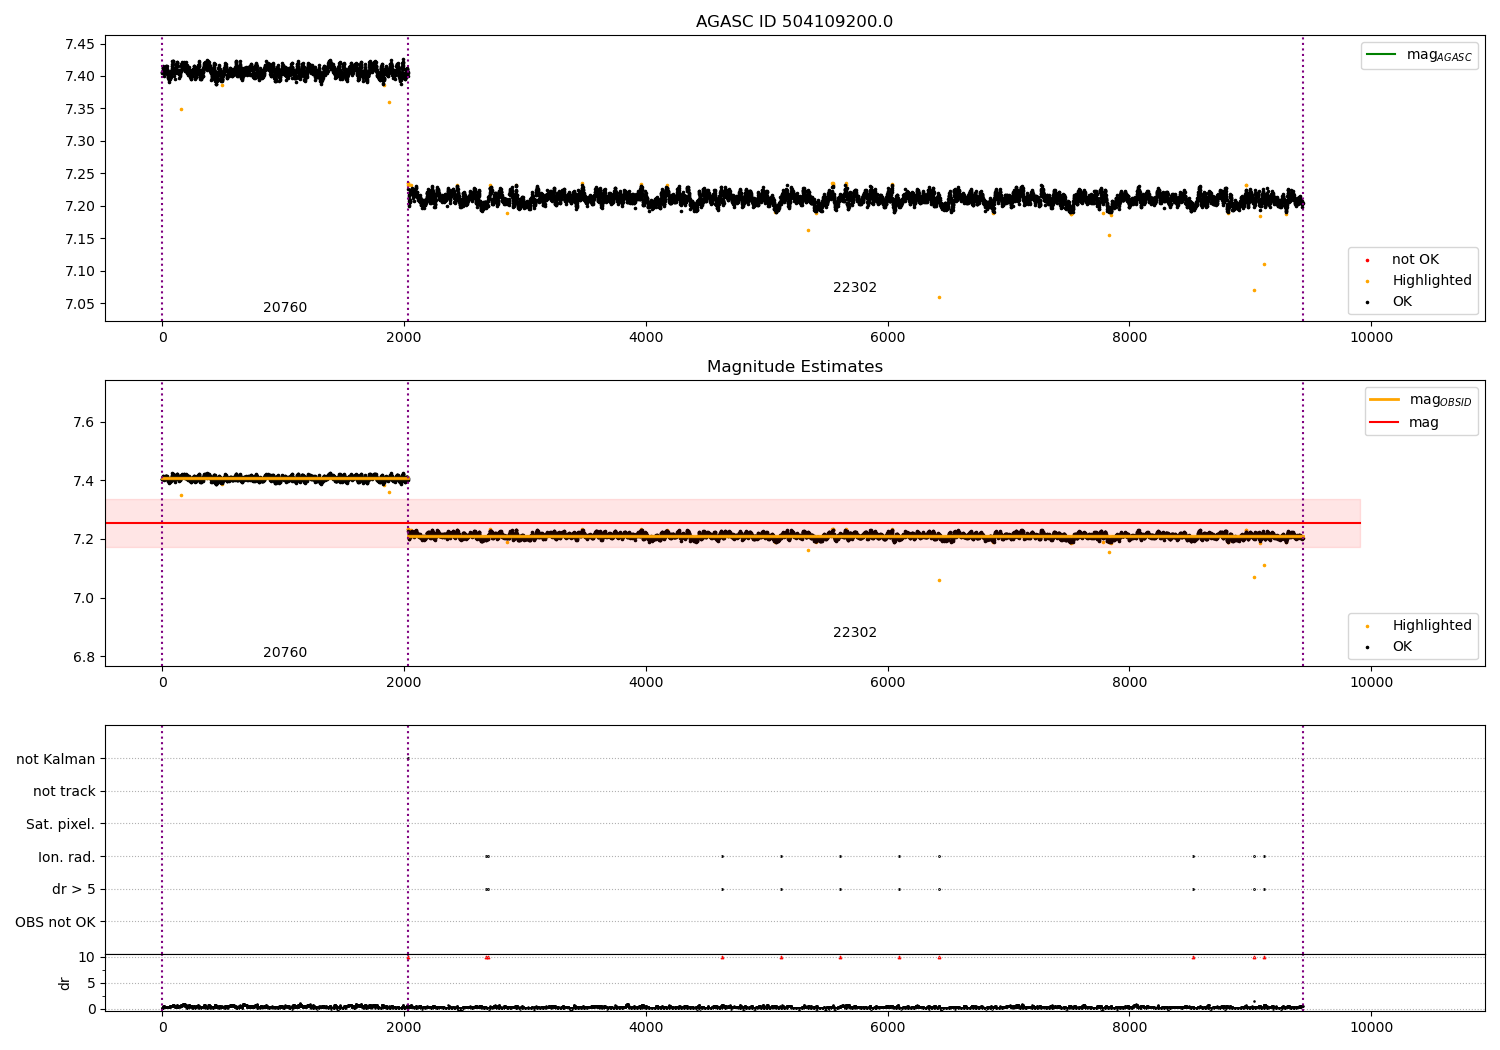Image resolution: width=1500 pixels, height=1050 pixels.
Task: Click x-axis tick 10000 under the bottom panel
Action: (x=1371, y=1028)
